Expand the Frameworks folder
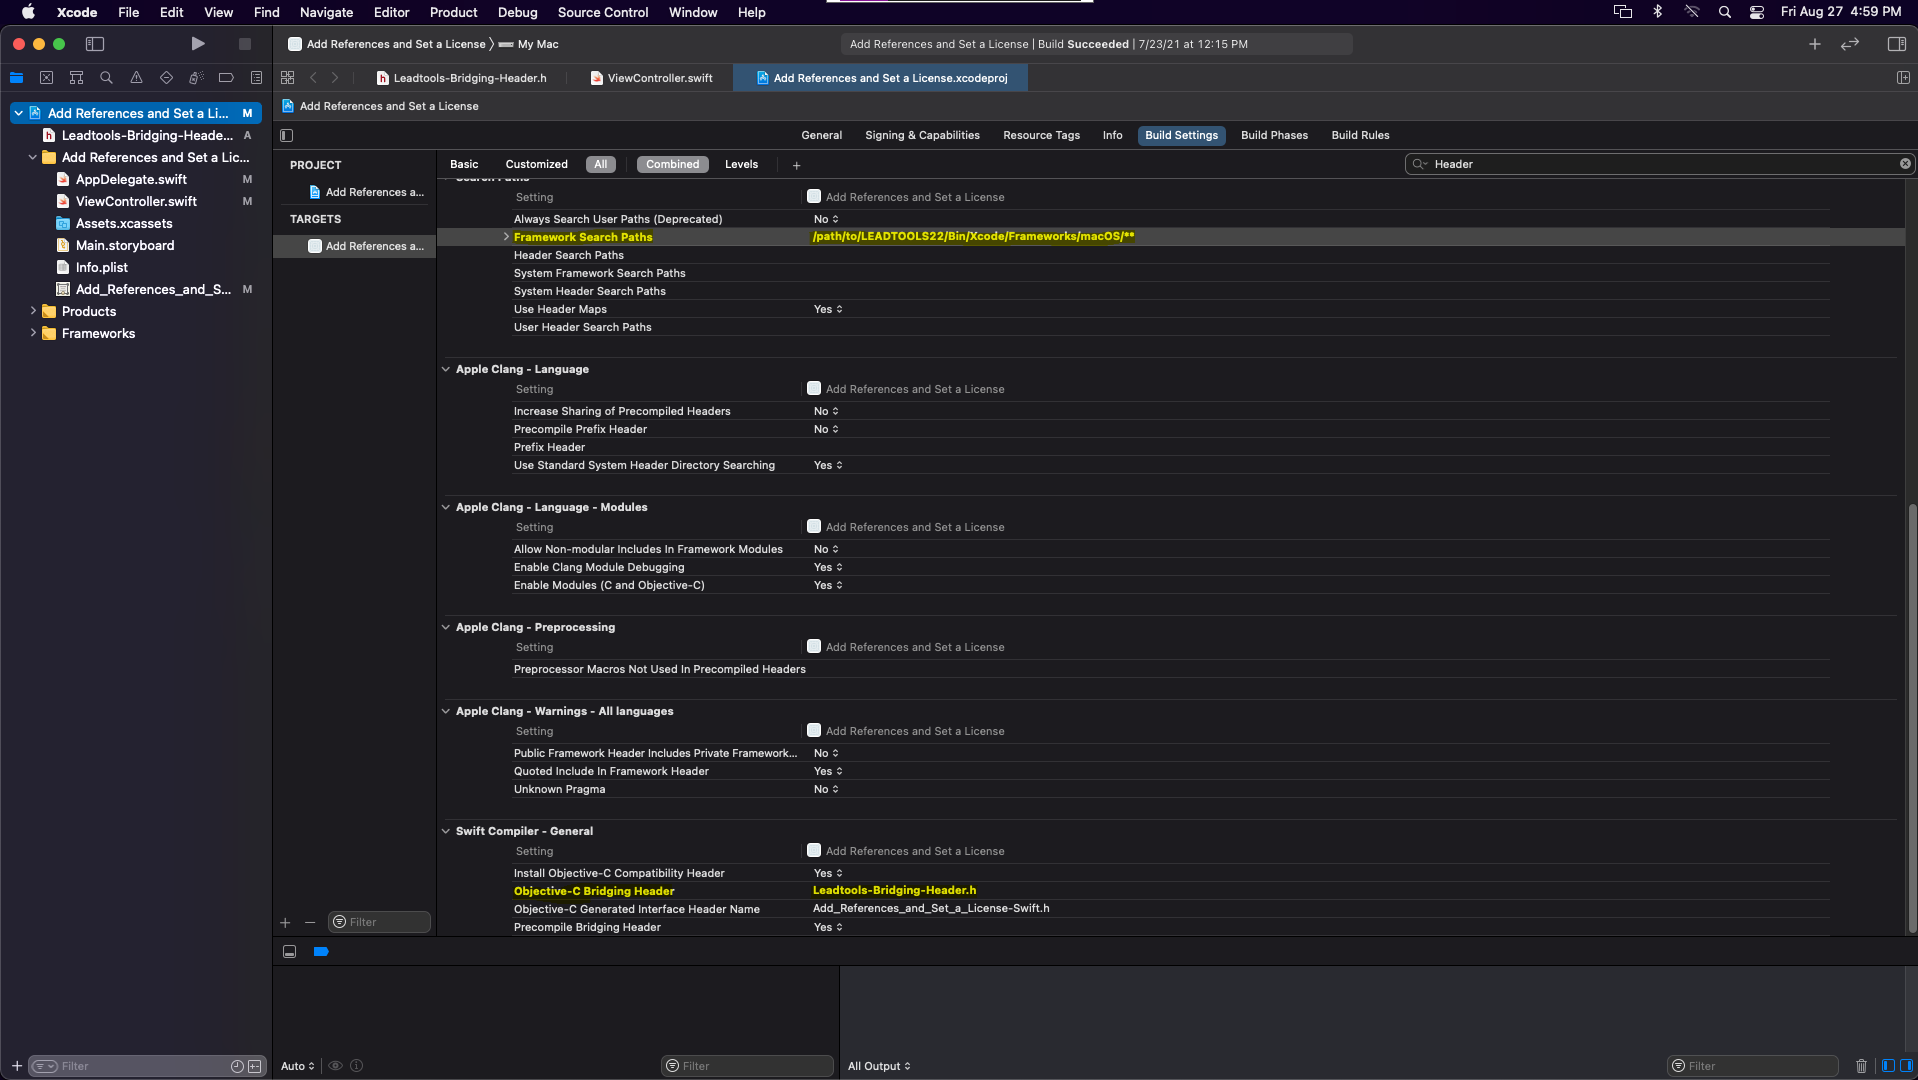This screenshot has height=1080, width=1918. (x=33, y=333)
